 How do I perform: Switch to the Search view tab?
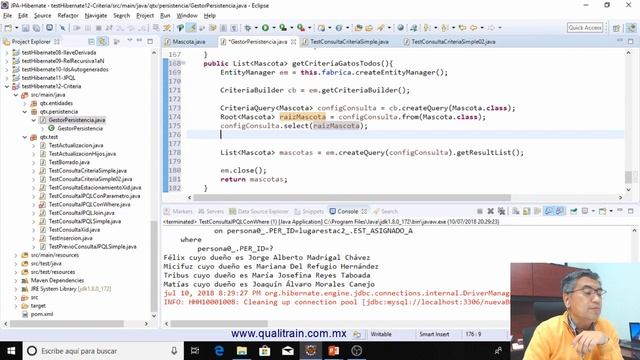(x=385, y=211)
